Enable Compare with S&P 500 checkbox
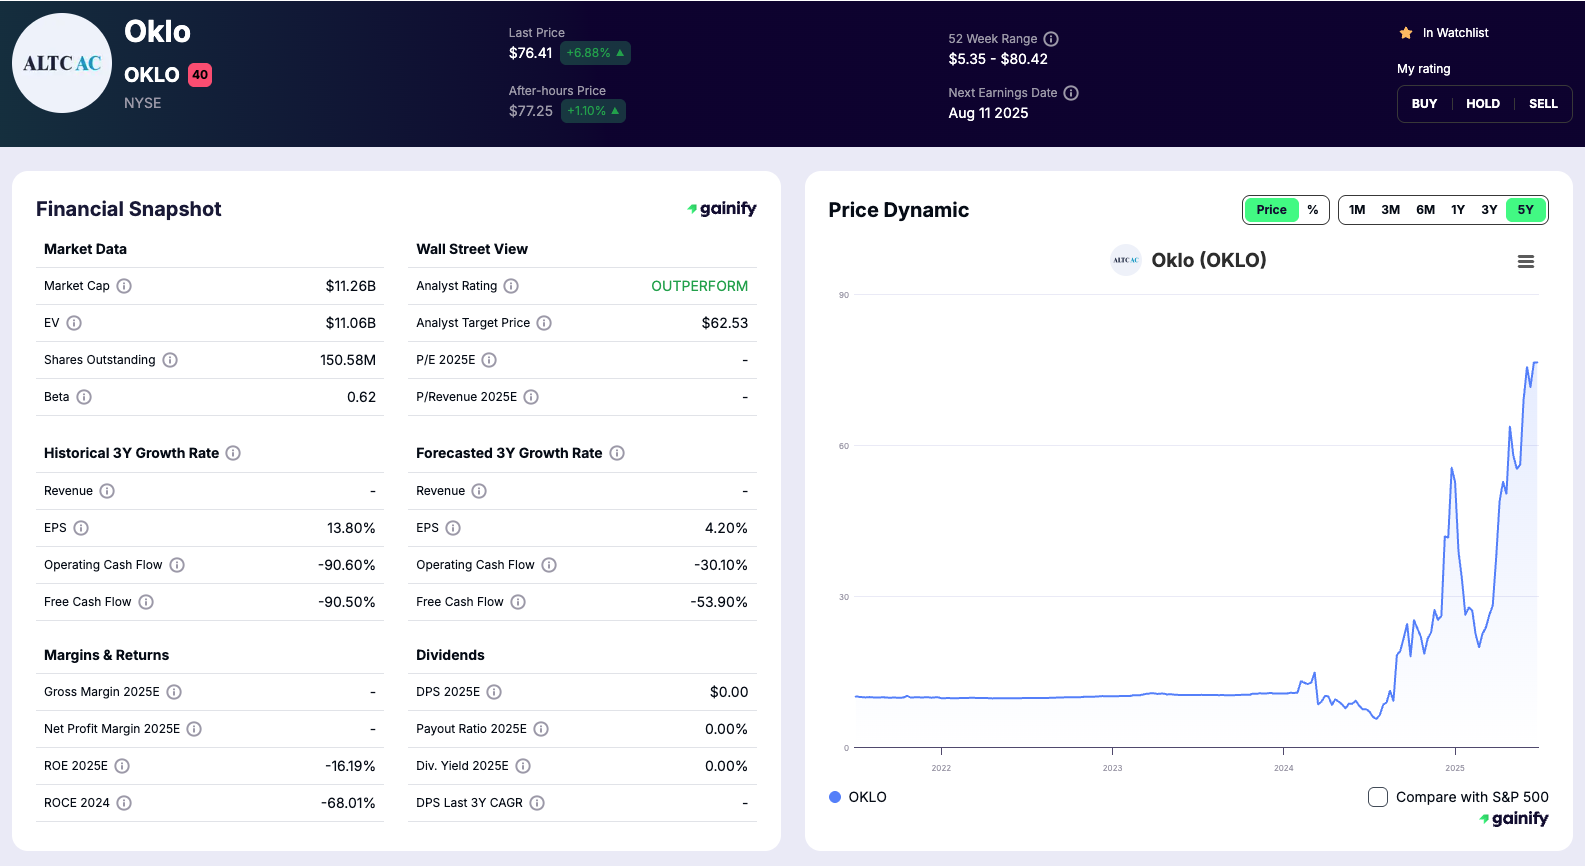Viewport: 1585px width, 866px height. (x=1378, y=797)
